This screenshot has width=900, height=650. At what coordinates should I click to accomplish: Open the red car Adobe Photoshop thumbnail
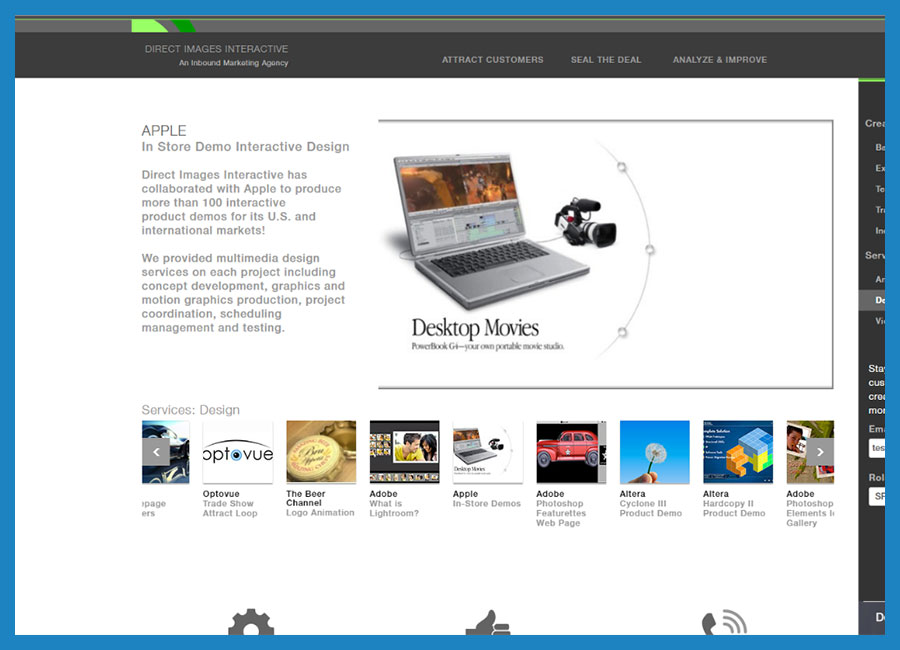coord(571,452)
